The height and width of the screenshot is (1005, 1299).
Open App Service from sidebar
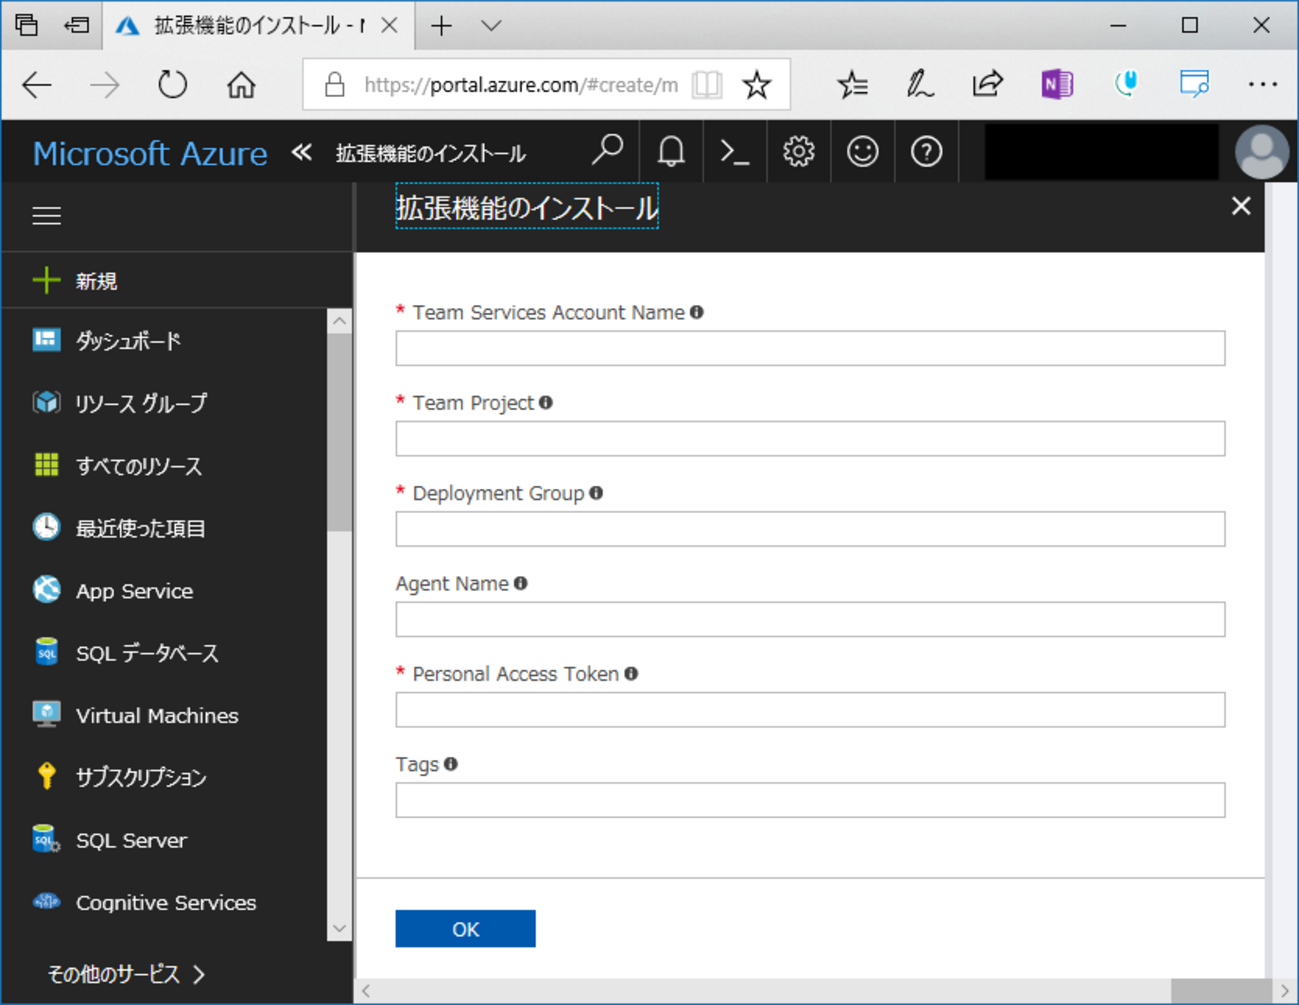(134, 591)
